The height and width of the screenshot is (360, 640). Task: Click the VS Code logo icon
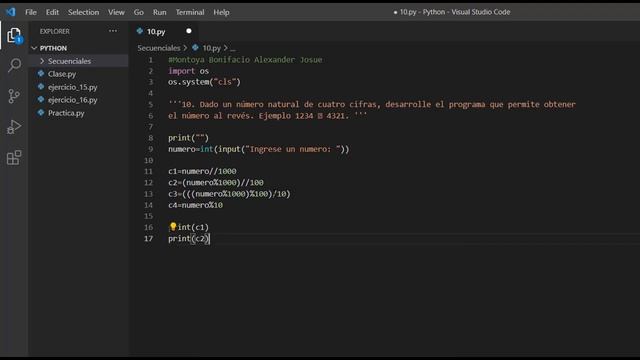click(x=11, y=12)
